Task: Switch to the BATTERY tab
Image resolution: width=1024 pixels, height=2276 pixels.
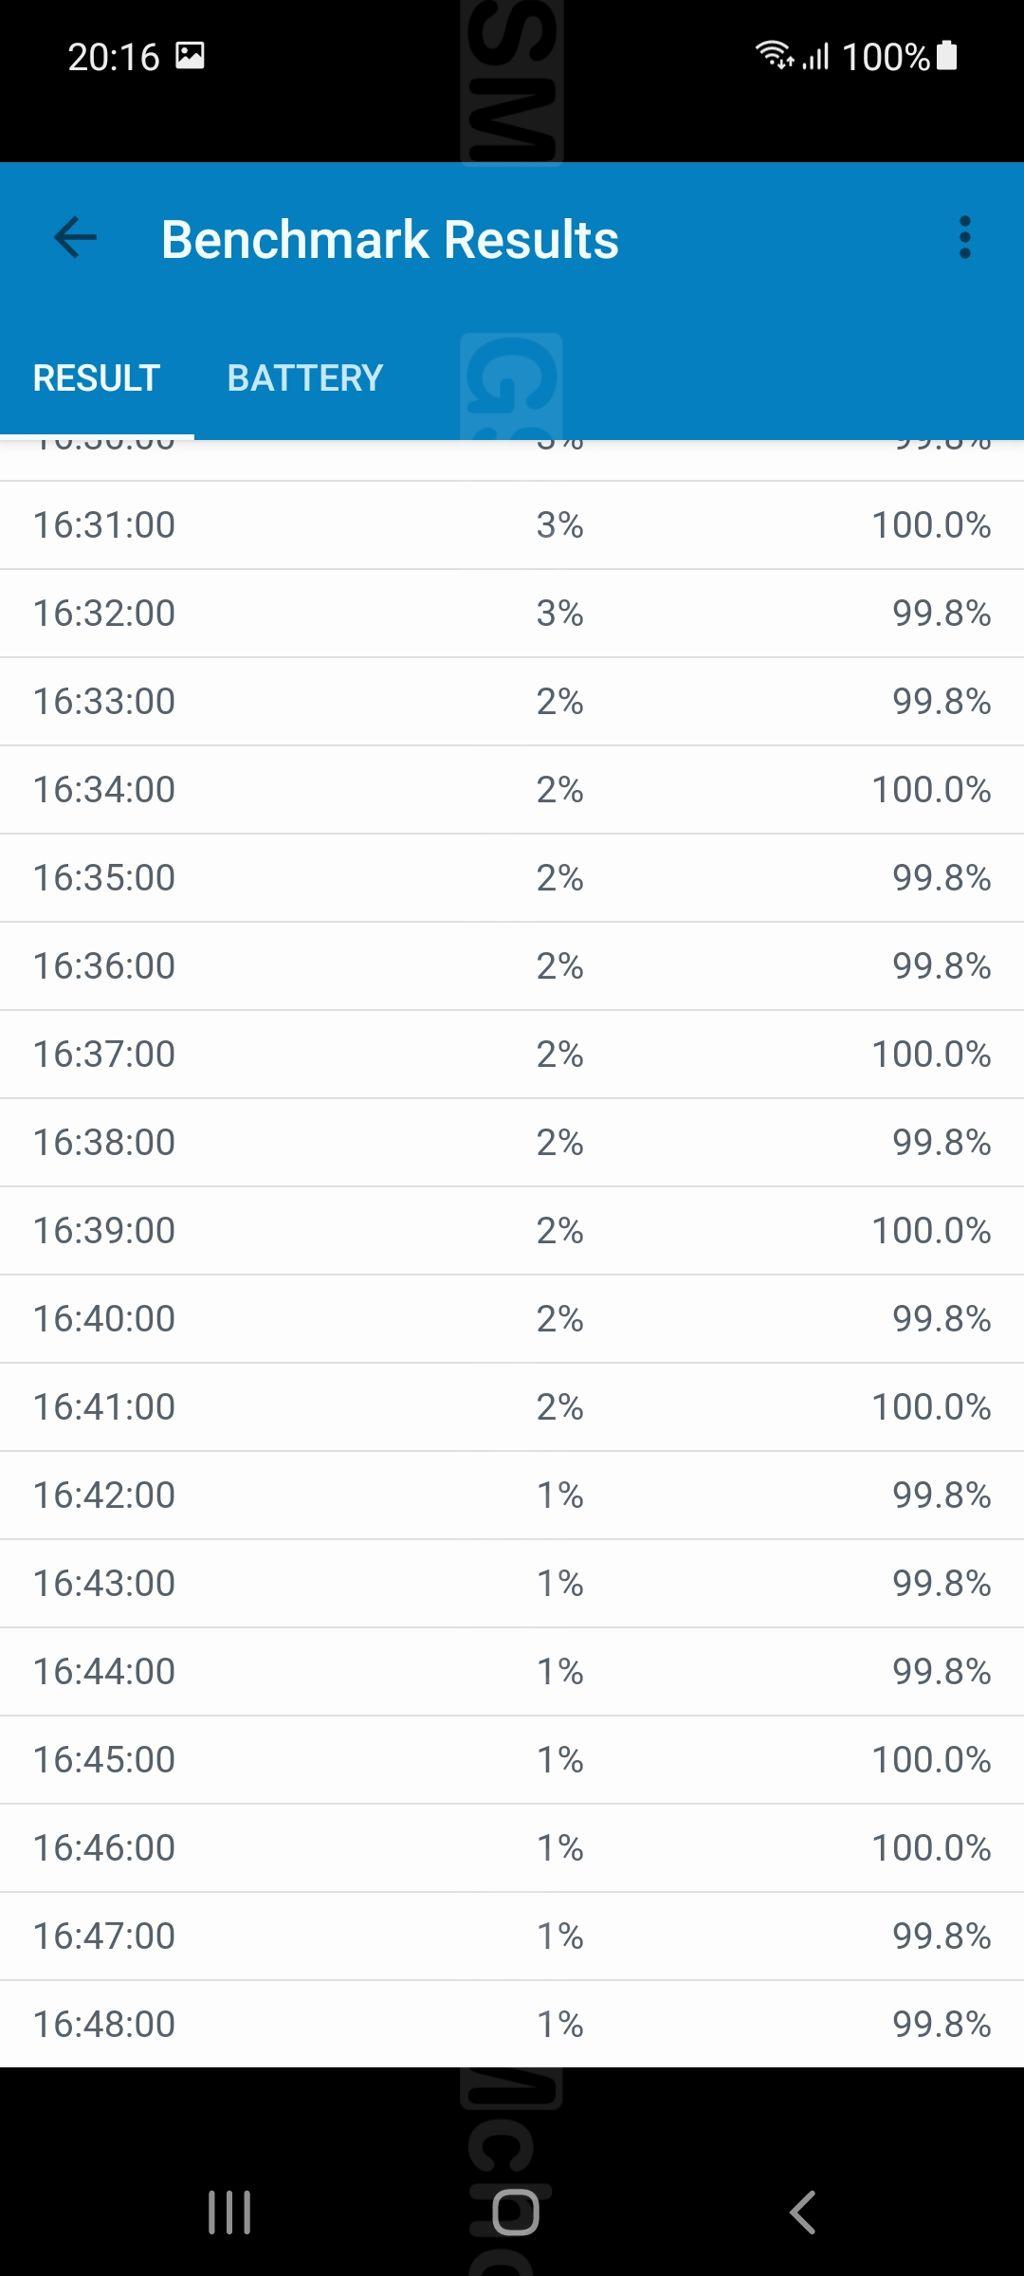Action: coord(305,378)
